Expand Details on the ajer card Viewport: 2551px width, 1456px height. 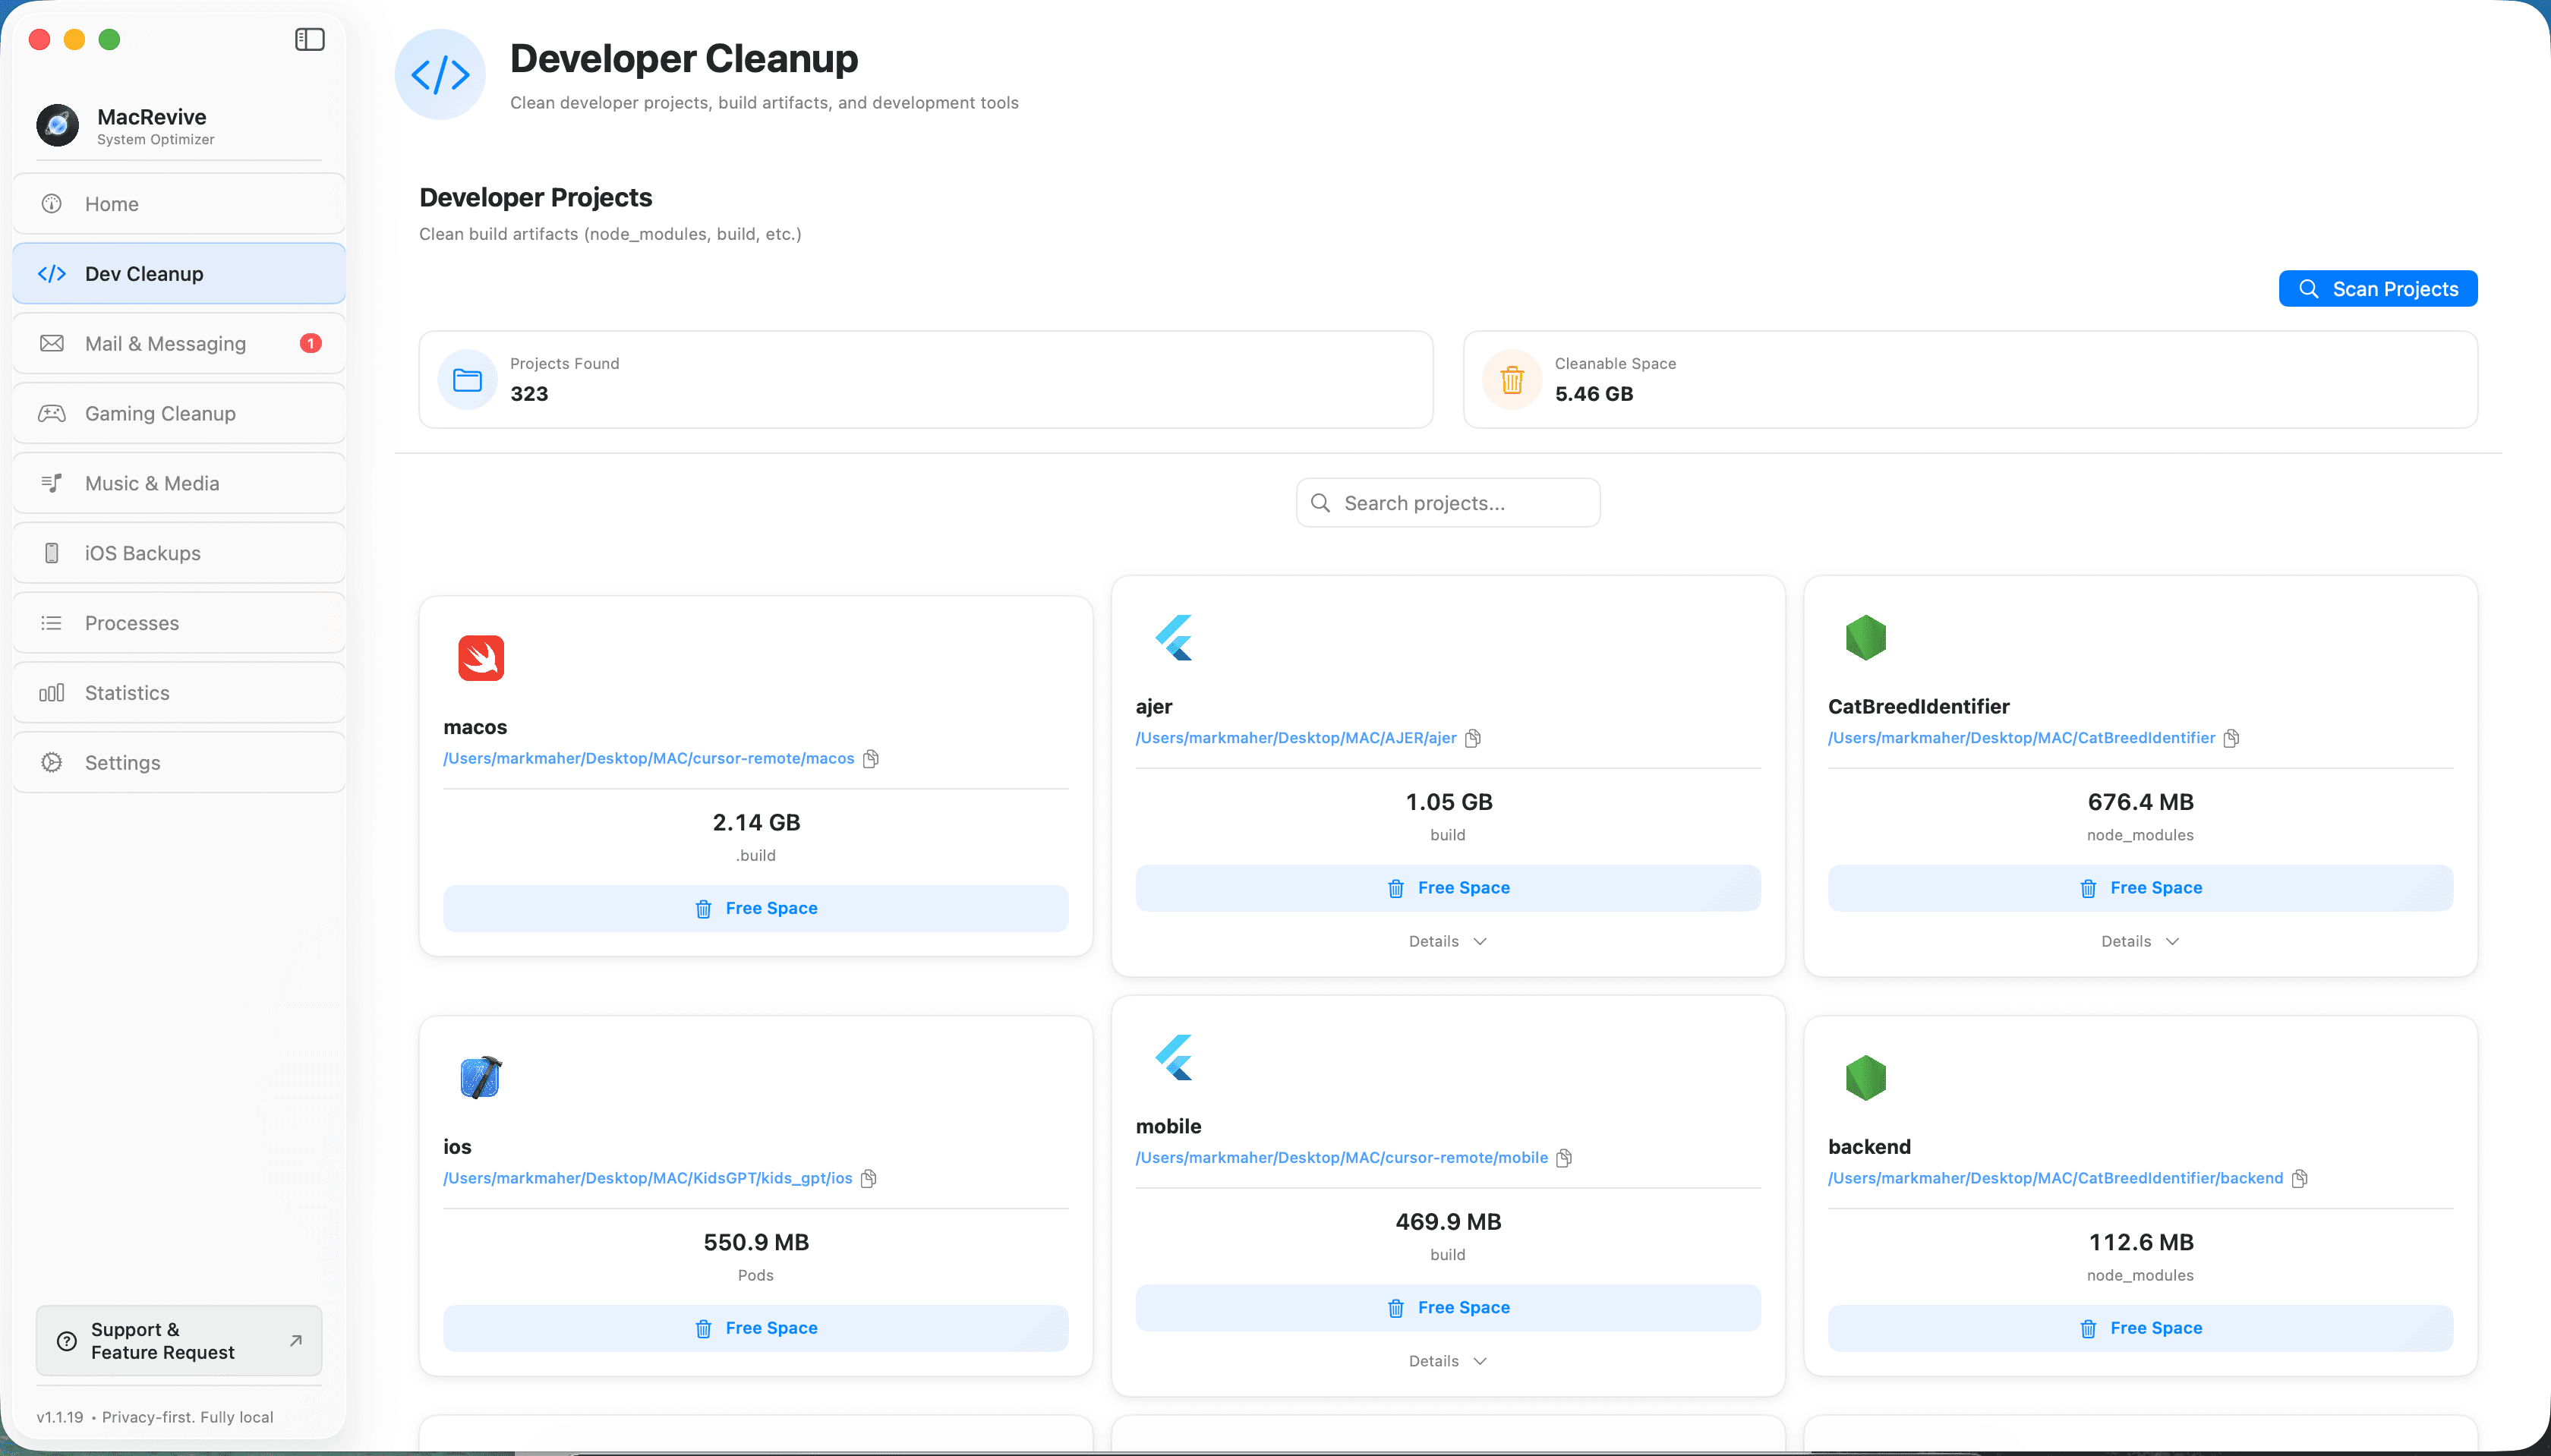(x=1447, y=941)
